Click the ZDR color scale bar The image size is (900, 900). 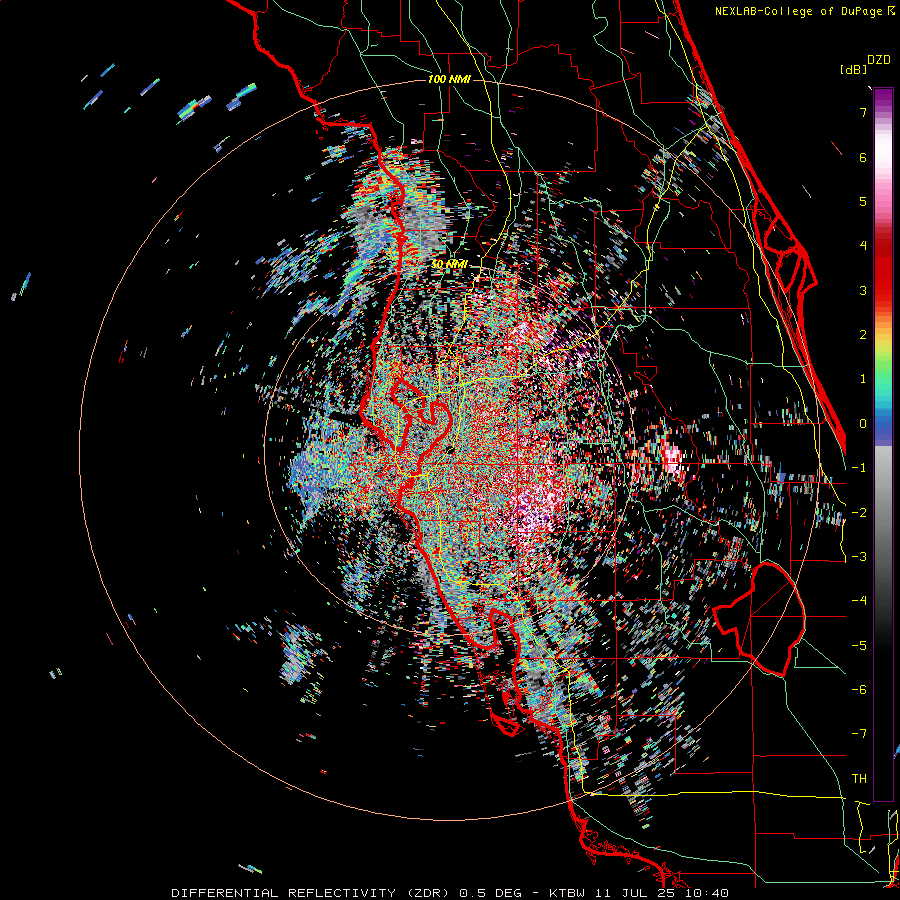[883, 444]
